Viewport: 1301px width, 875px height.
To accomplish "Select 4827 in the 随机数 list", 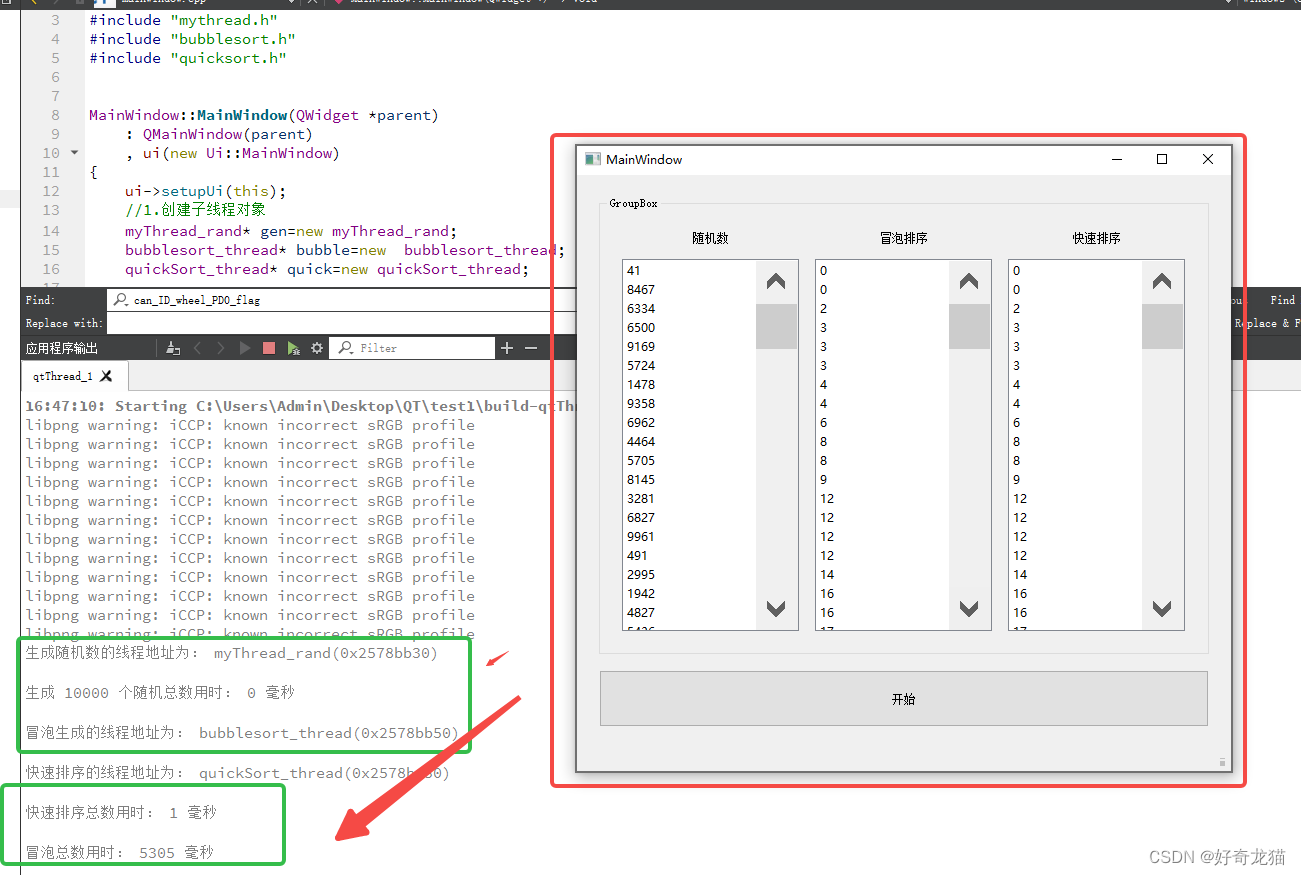I will tap(641, 612).
